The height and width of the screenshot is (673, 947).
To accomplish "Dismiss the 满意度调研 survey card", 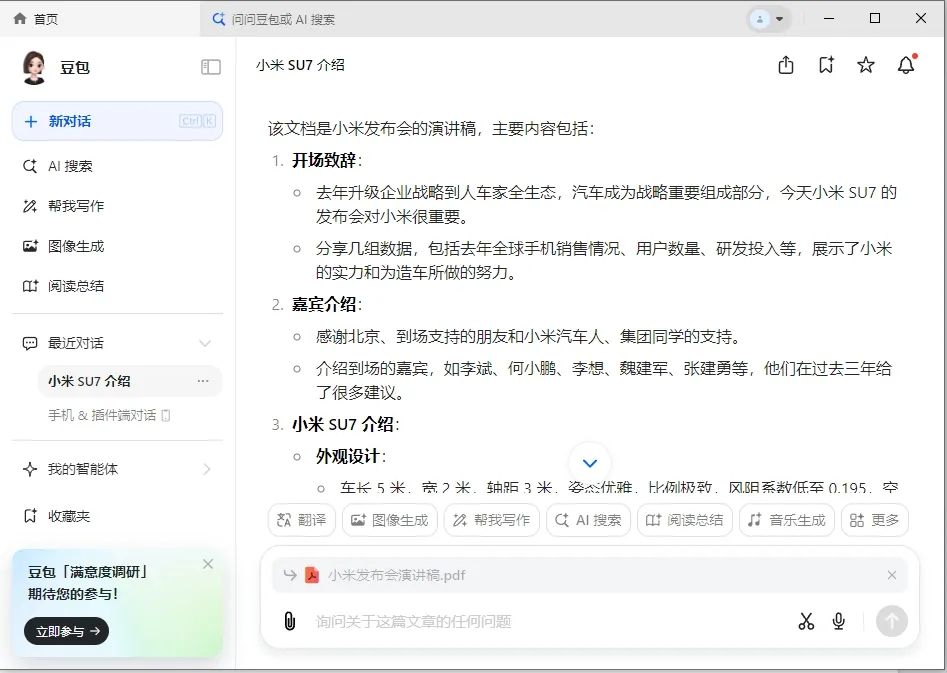I will point(208,564).
